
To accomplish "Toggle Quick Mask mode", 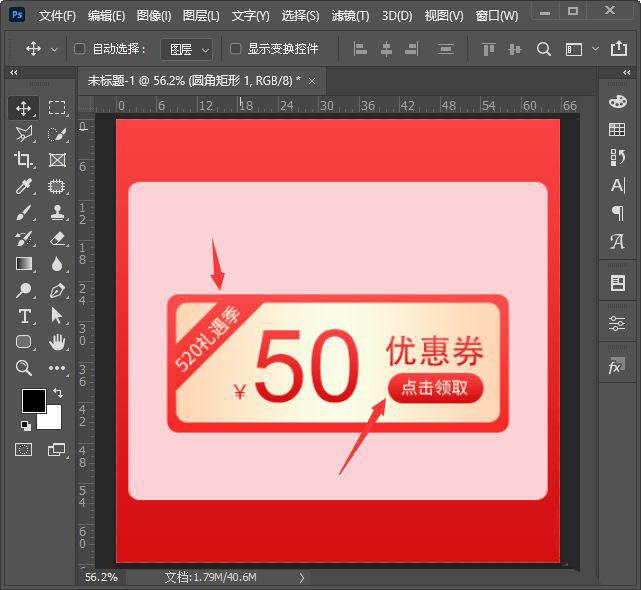I will click(x=24, y=450).
